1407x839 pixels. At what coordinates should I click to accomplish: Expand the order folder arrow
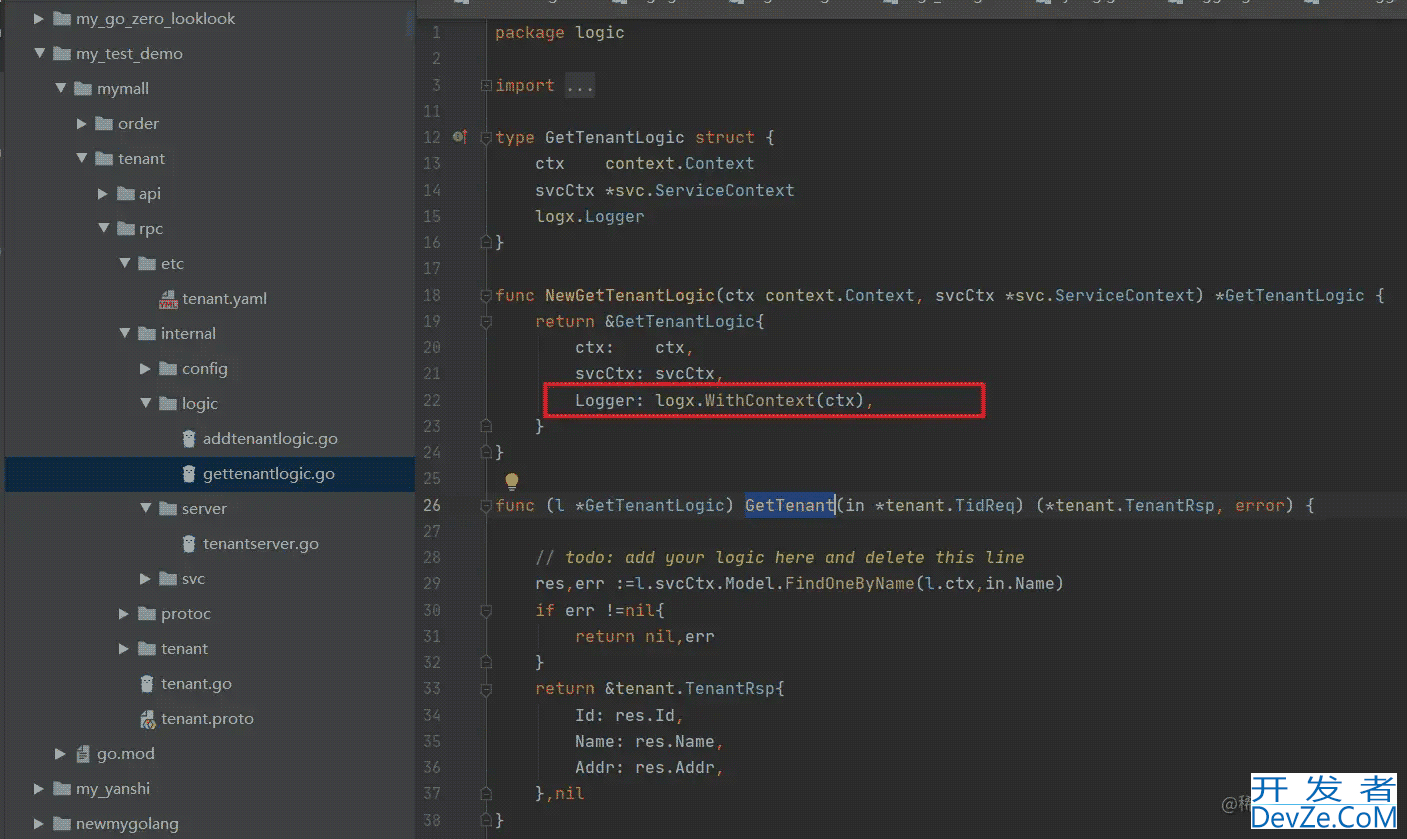[x=82, y=124]
